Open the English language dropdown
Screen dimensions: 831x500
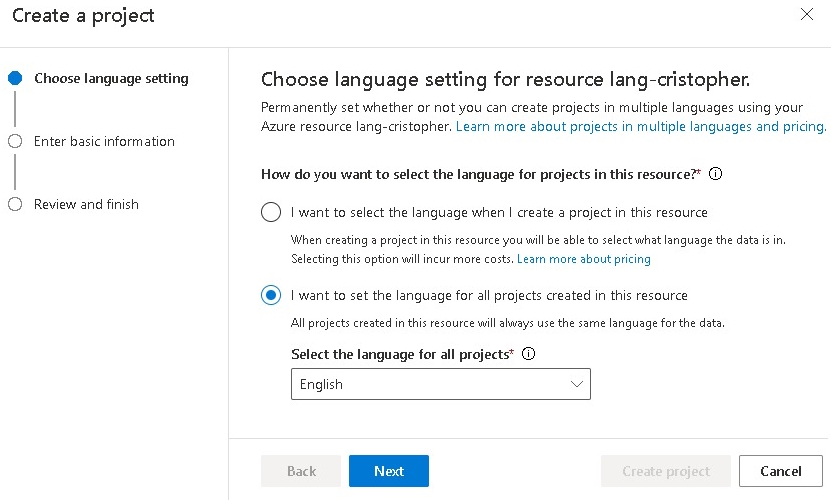[440, 384]
